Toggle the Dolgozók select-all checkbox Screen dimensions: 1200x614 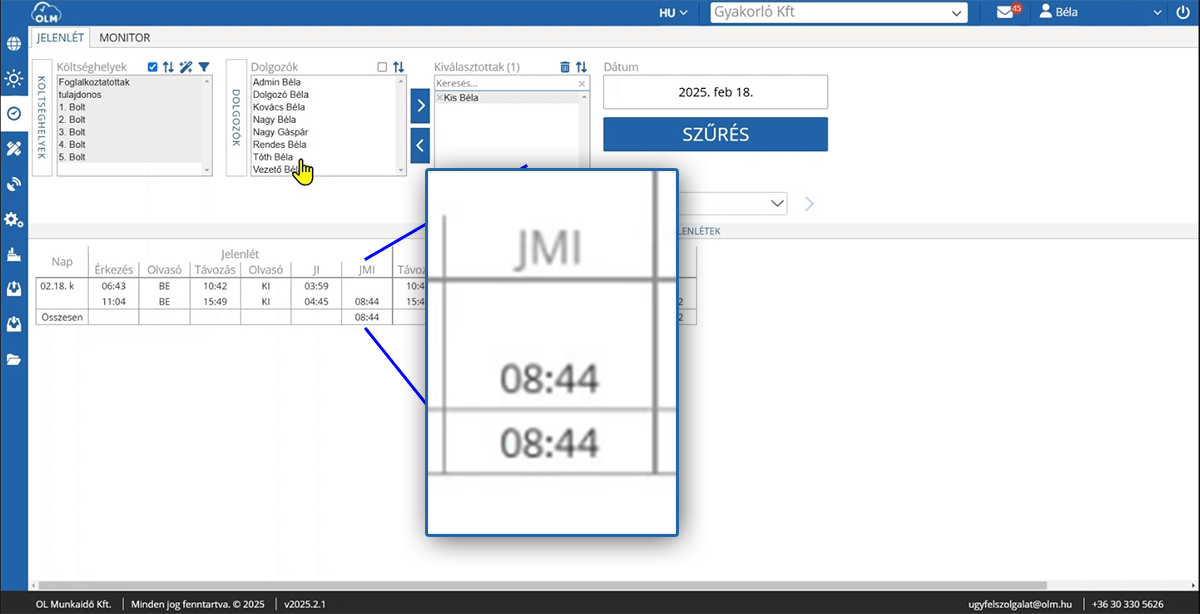382,67
